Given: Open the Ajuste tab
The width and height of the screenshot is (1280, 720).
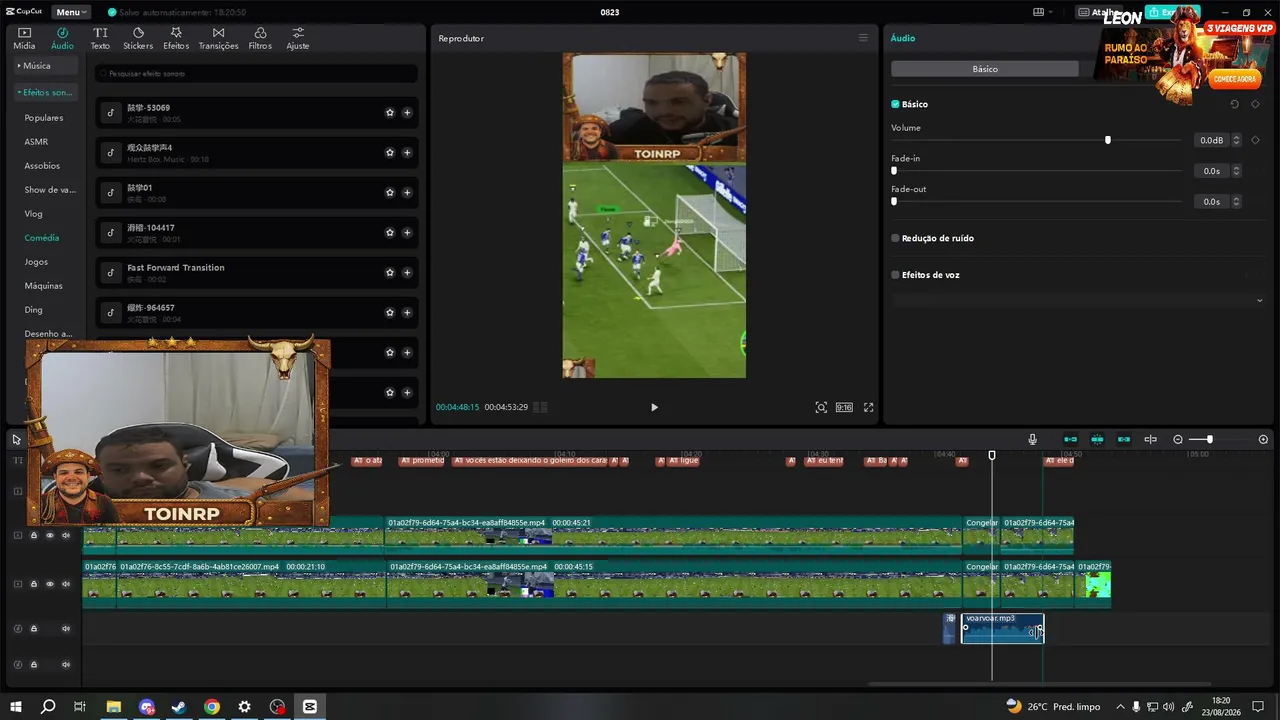Looking at the screenshot, I should (298, 38).
